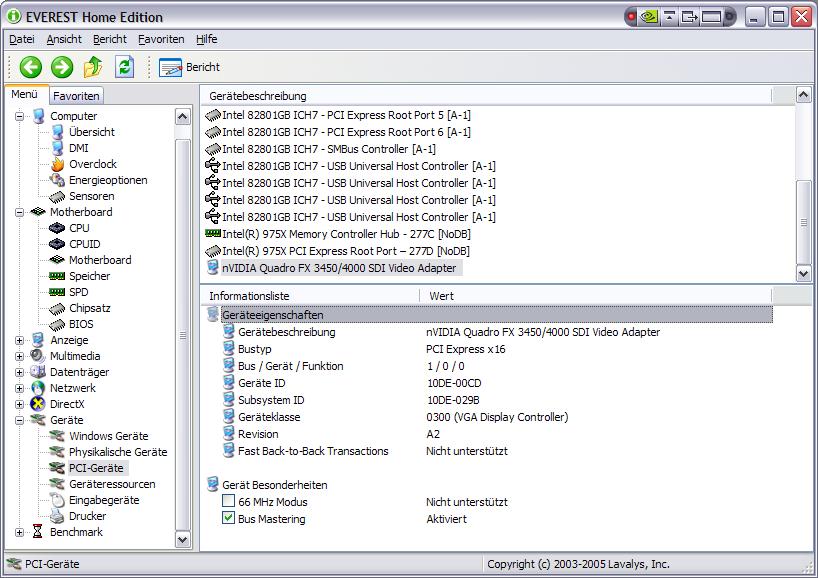Click the Refresh toolbar icon

(x=124, y=67)
